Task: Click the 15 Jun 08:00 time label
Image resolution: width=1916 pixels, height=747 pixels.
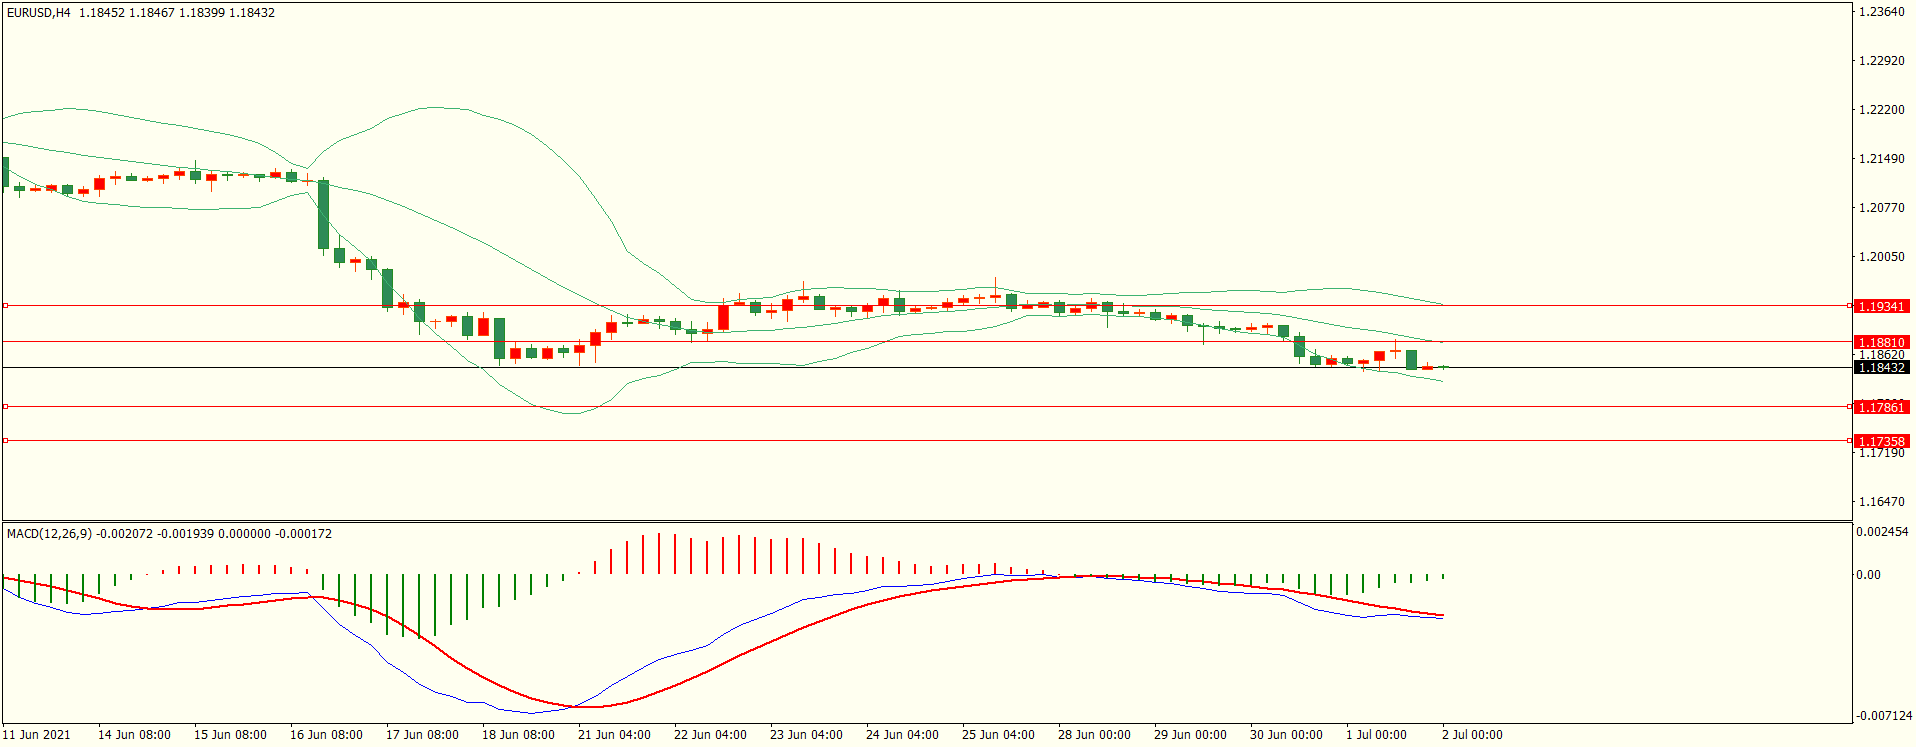Action: click(230, 735)
